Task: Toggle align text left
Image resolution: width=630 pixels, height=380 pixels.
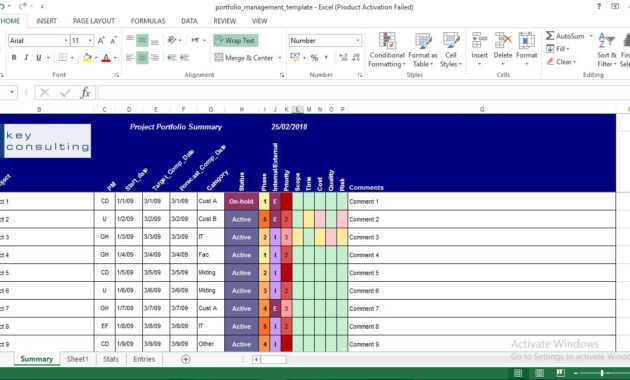Action: click(x=130, y=58)
